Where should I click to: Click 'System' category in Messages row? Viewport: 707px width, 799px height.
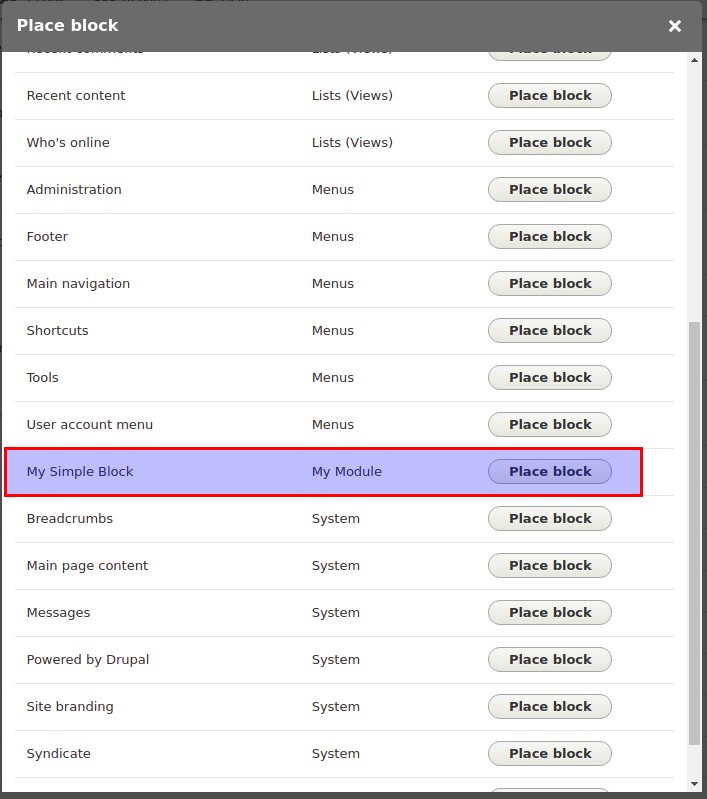[x=336, y=613]
